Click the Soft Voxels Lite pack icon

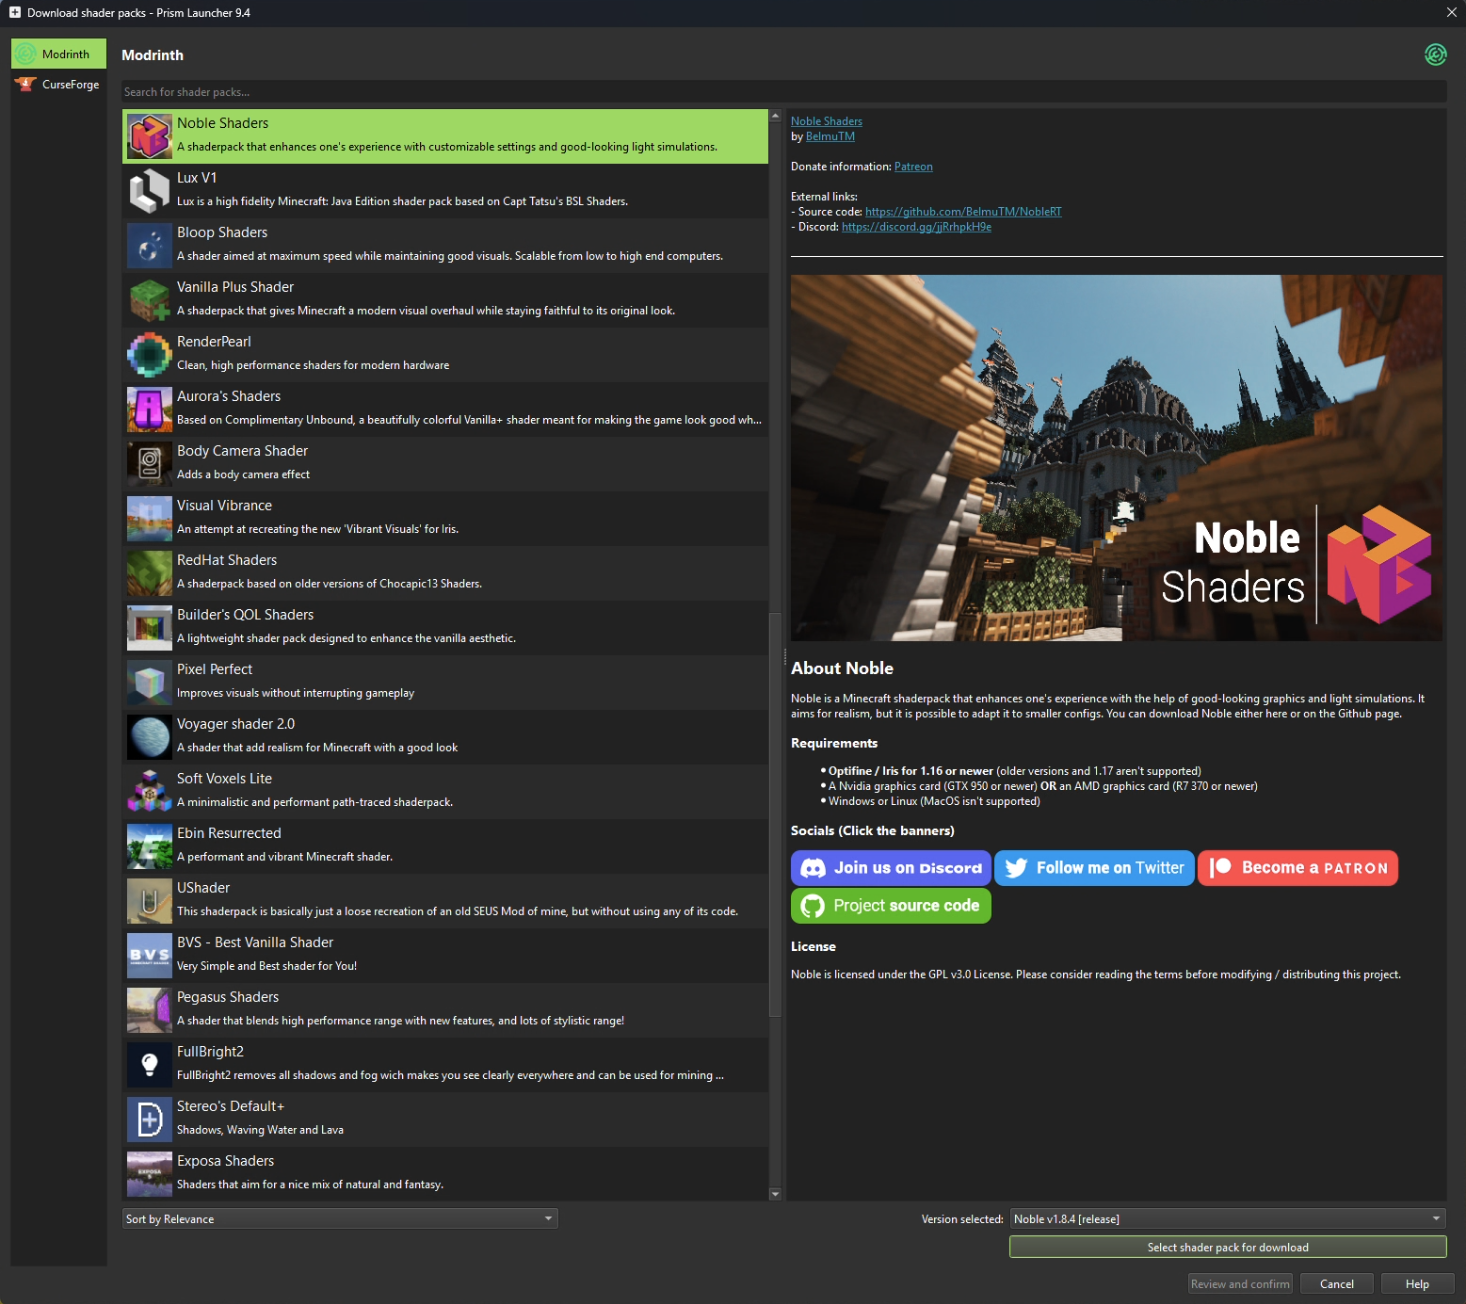tap(149, 791)
